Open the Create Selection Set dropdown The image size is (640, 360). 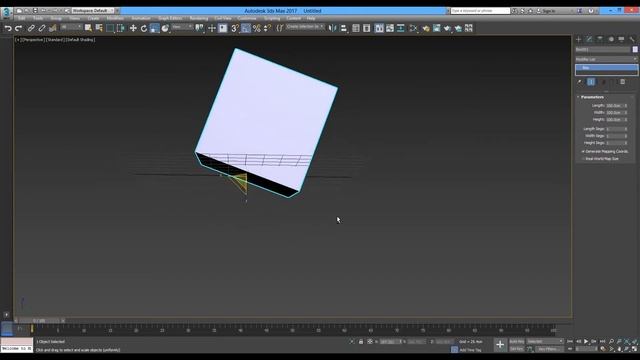(x=305, y=27)
